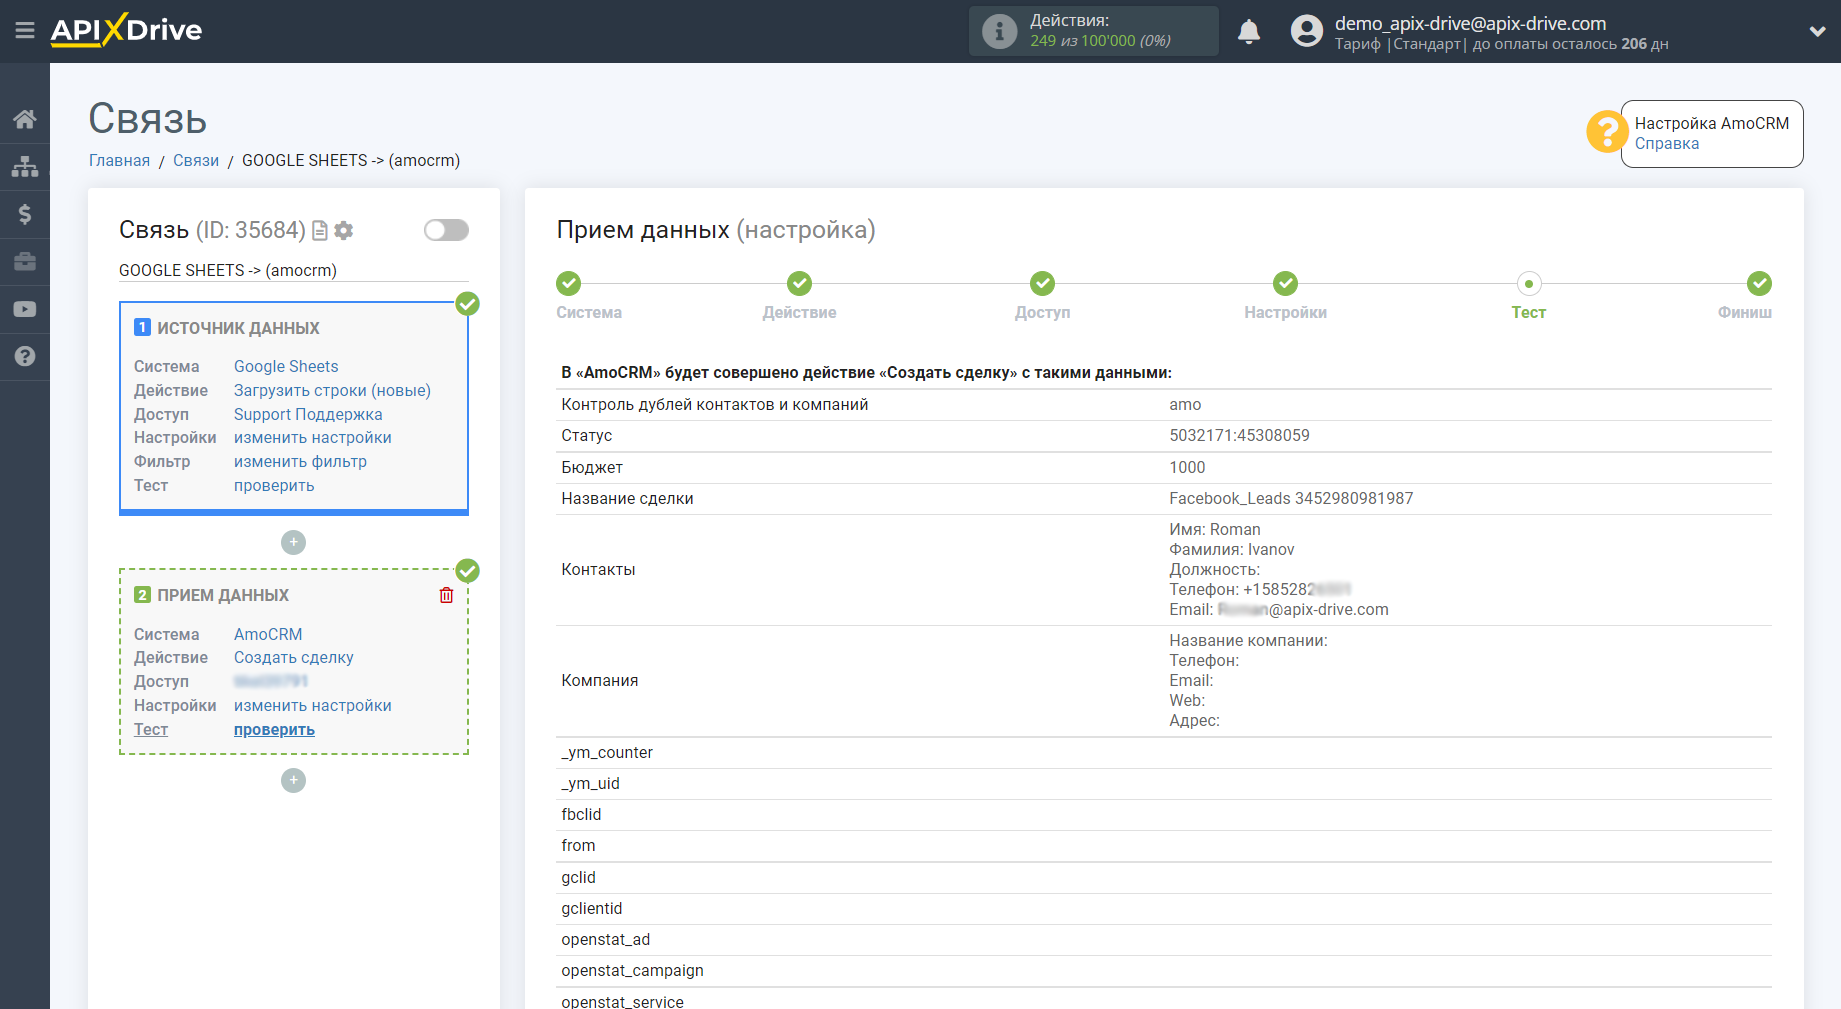Open connection settings gear icon
Image resolution: width=1841 pixels, height=1009 pixels.
[344, 231]
